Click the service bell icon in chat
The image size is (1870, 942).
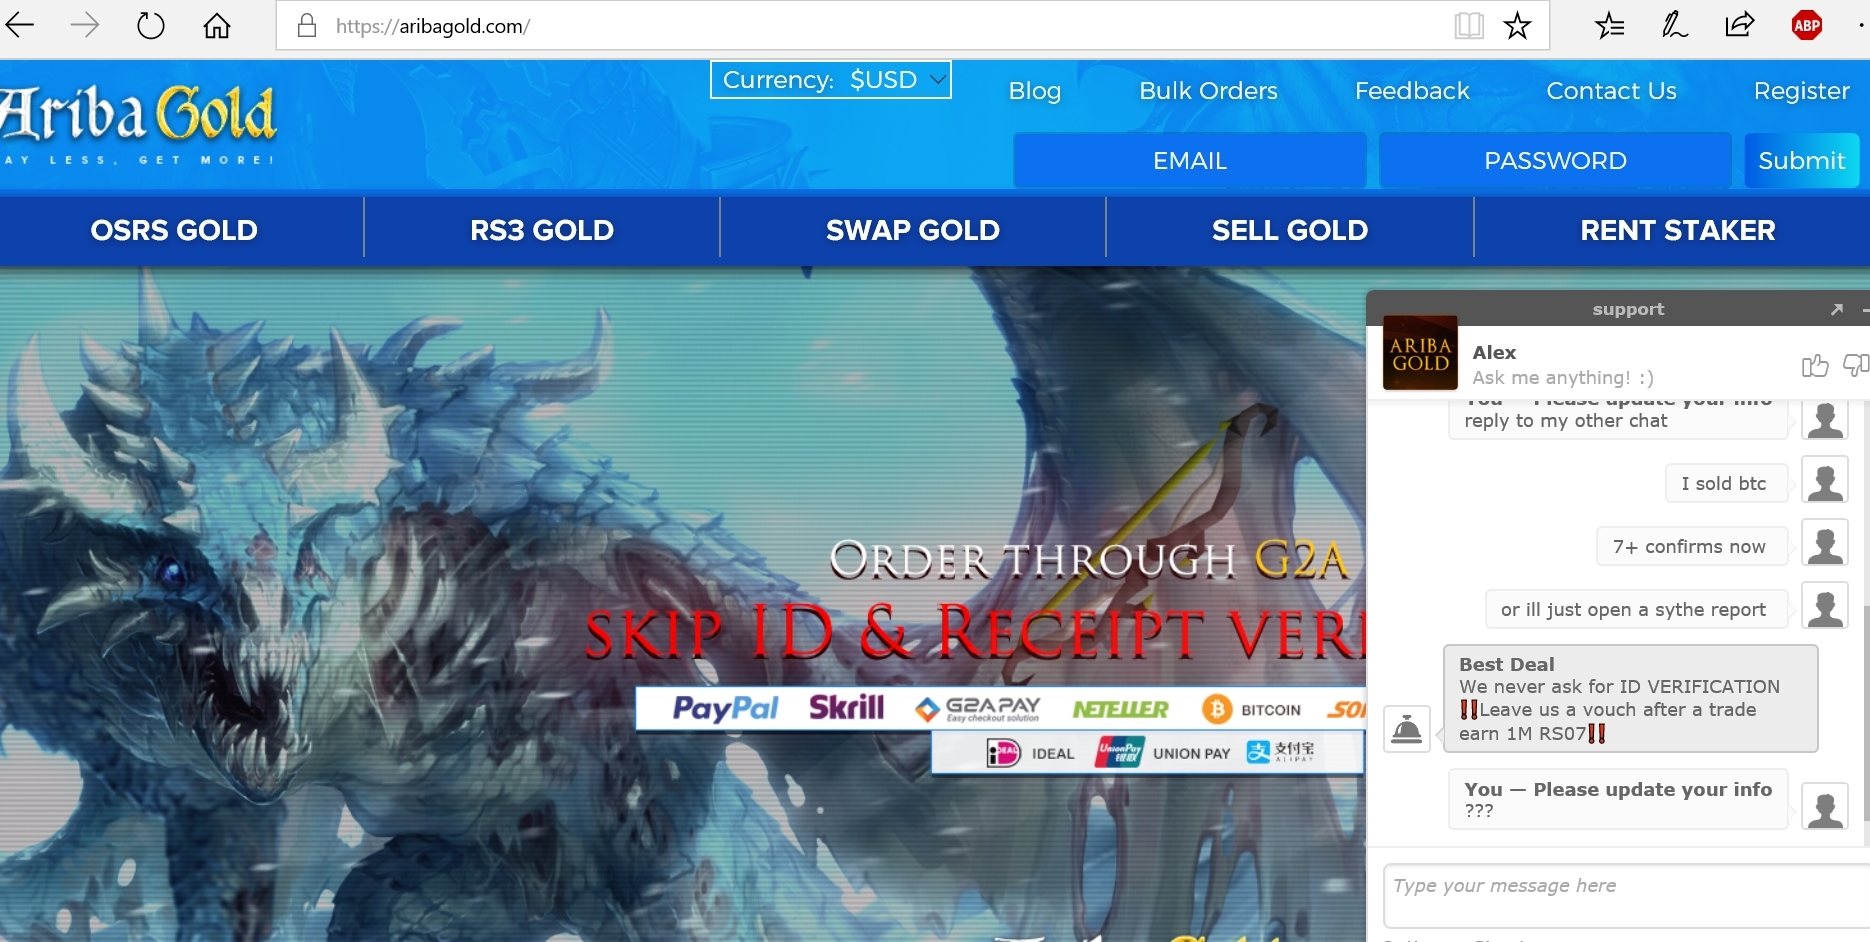click(1407, 728)
